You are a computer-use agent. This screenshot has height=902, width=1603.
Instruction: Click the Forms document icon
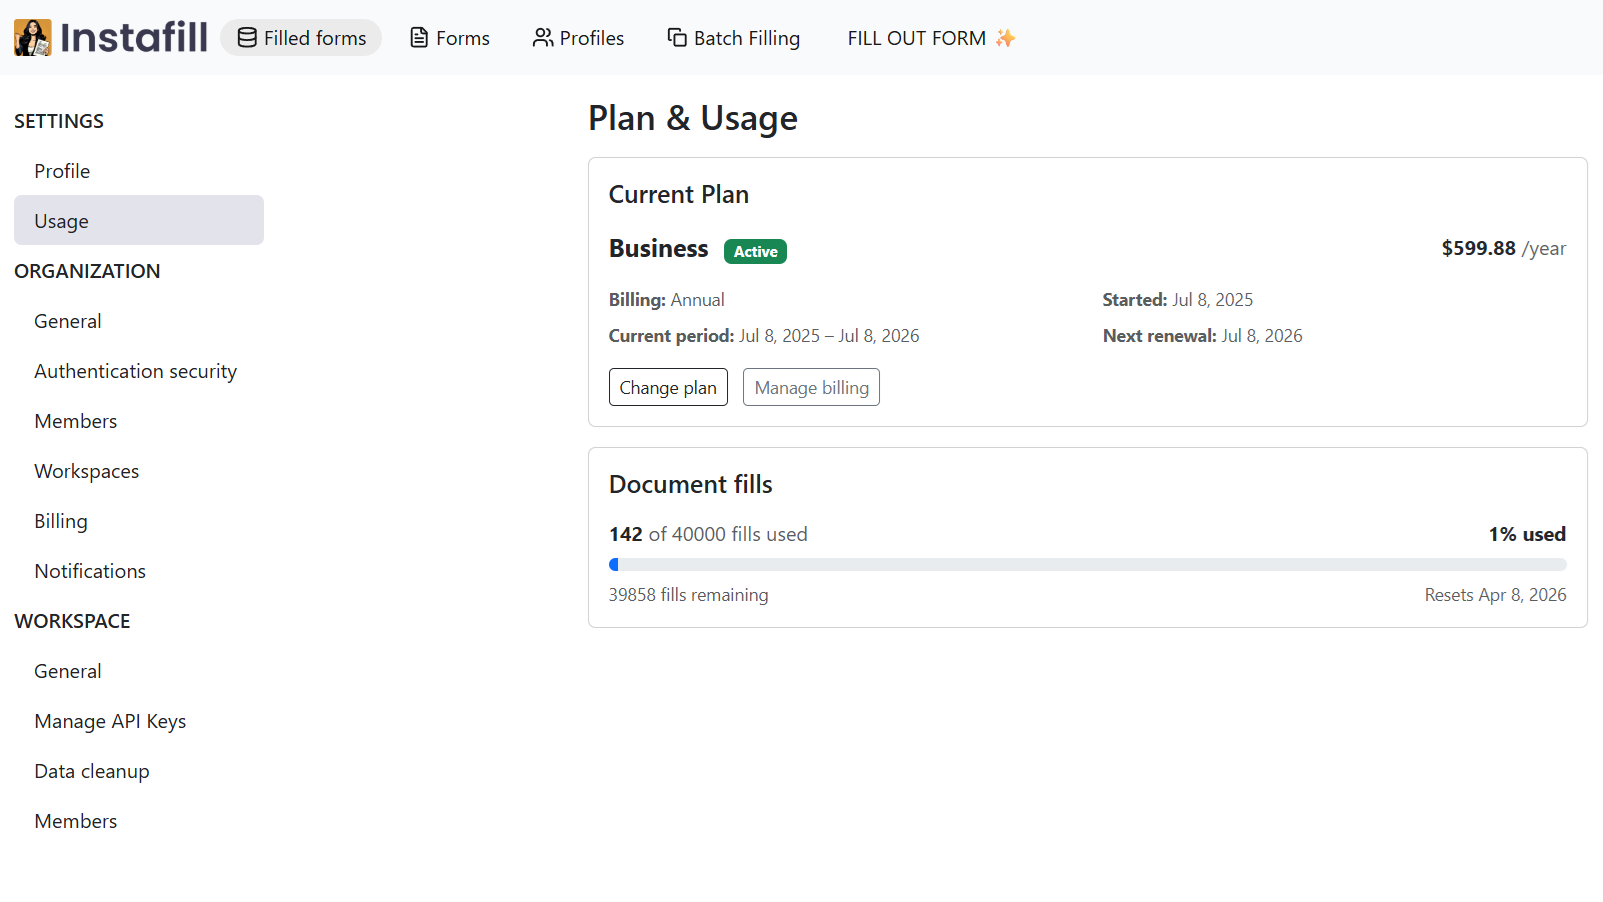(x=419, y=38)
